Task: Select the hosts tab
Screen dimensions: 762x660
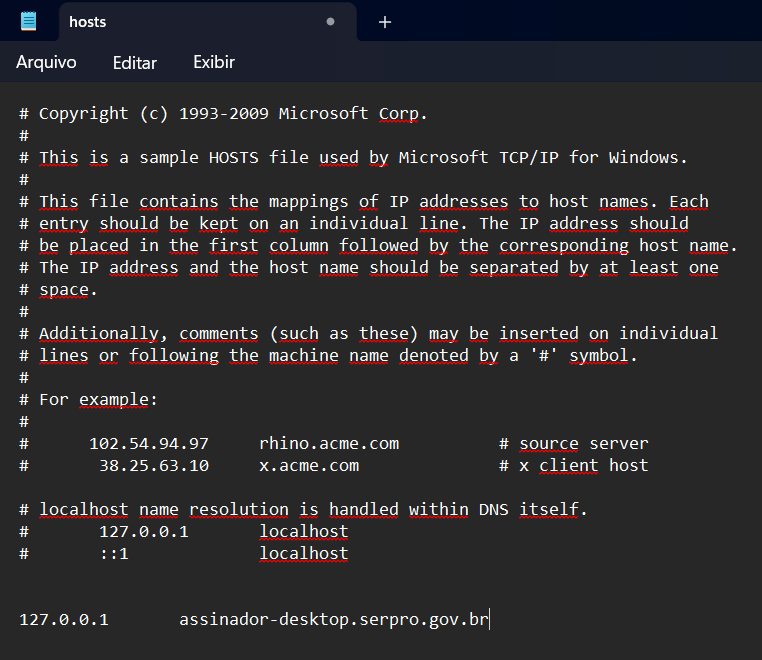Action: [208, 22]
